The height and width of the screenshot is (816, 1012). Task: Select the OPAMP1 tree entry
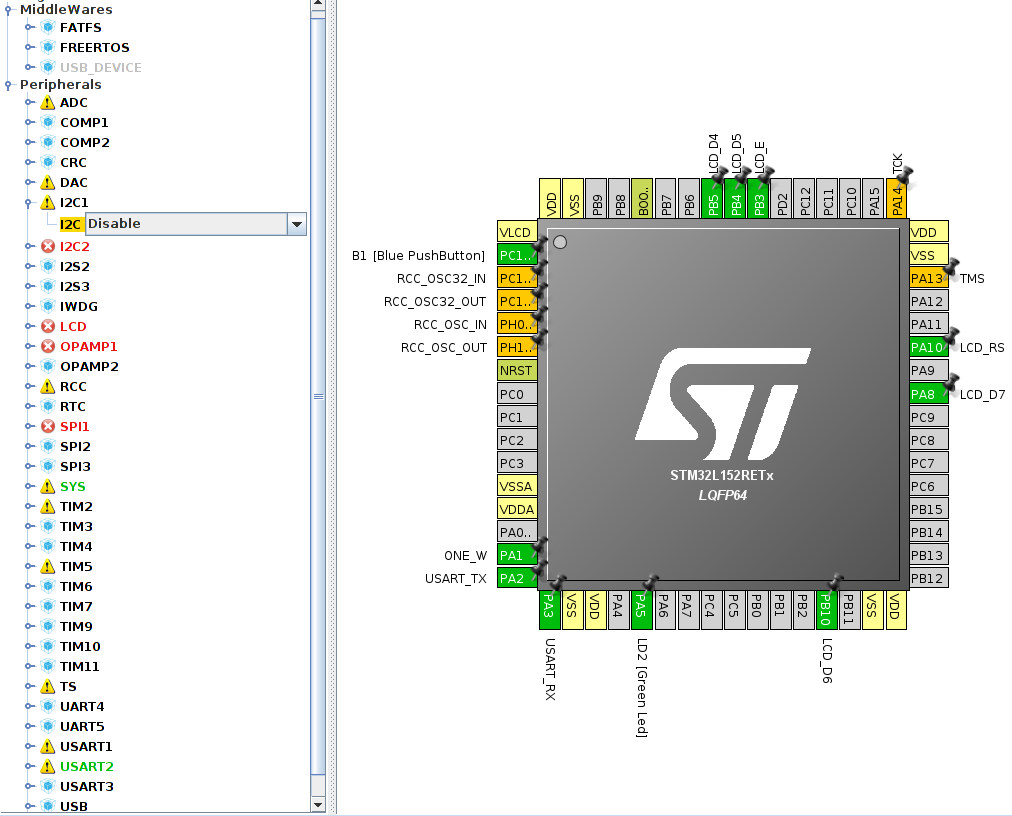[x=88, y=347]
